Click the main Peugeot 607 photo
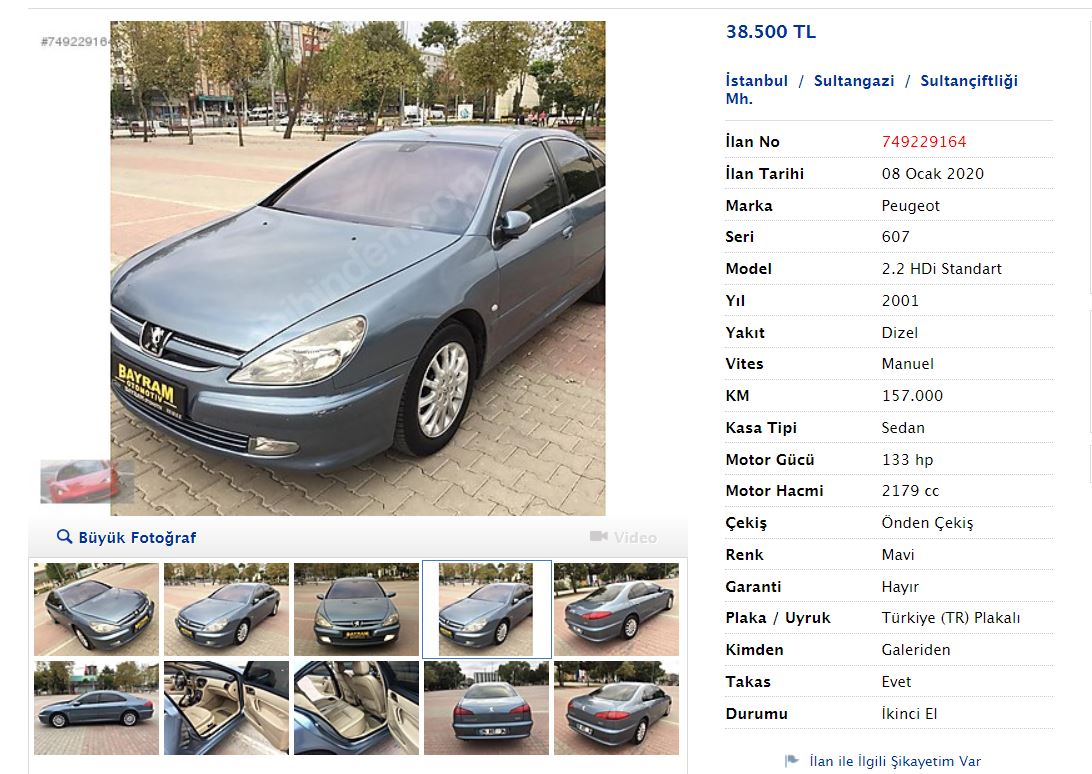The image size is (1092, 774). pyautogui.click(x=358, y=268)
